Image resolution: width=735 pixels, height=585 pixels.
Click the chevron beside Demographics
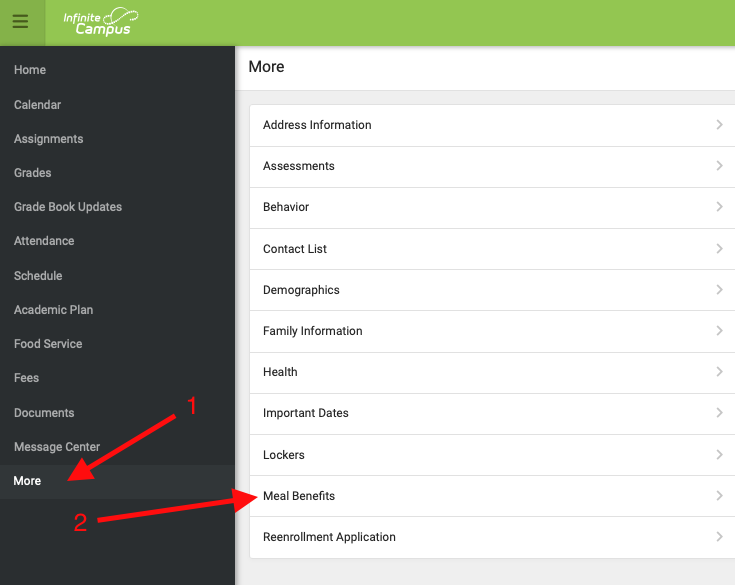(x=719, y=290)
